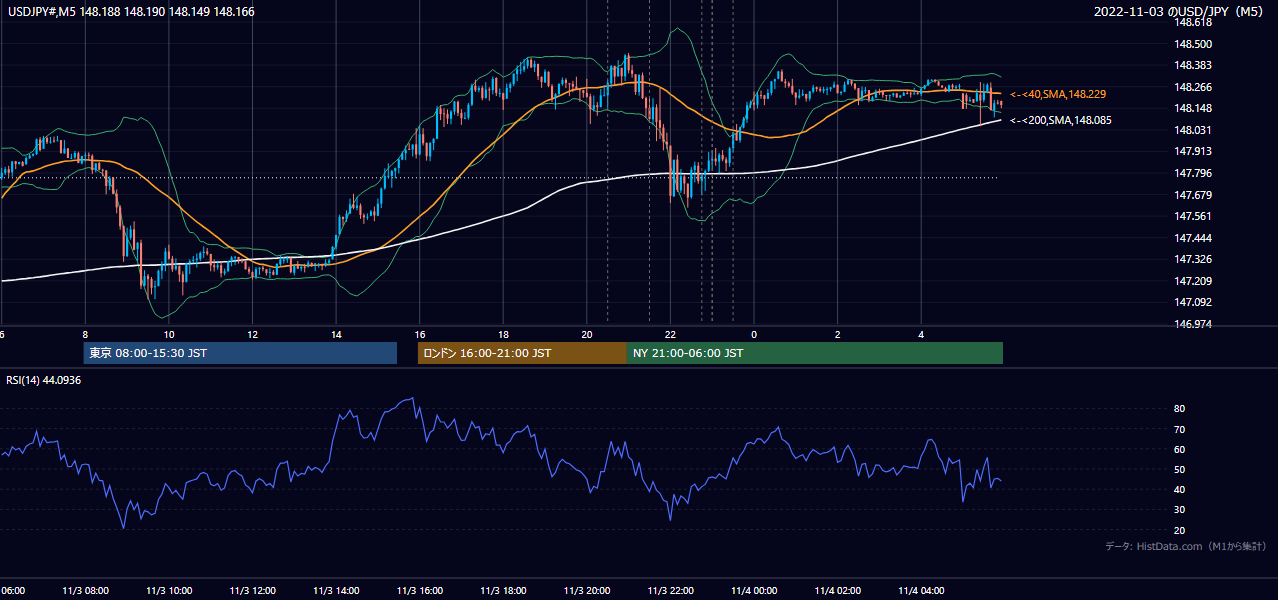Click hour 12 on the price chart time axis
1278x600 pixels.
(252, 335)
